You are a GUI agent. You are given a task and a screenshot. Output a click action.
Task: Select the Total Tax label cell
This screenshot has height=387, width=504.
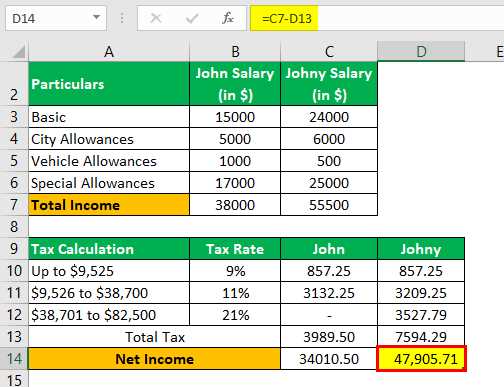[x=155, y=337]
